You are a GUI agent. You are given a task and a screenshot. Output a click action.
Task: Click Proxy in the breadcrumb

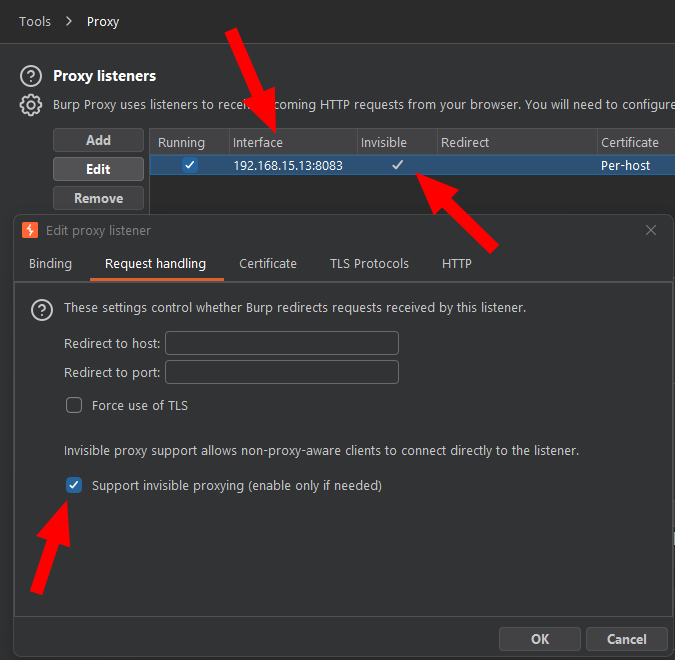[103, 22]
